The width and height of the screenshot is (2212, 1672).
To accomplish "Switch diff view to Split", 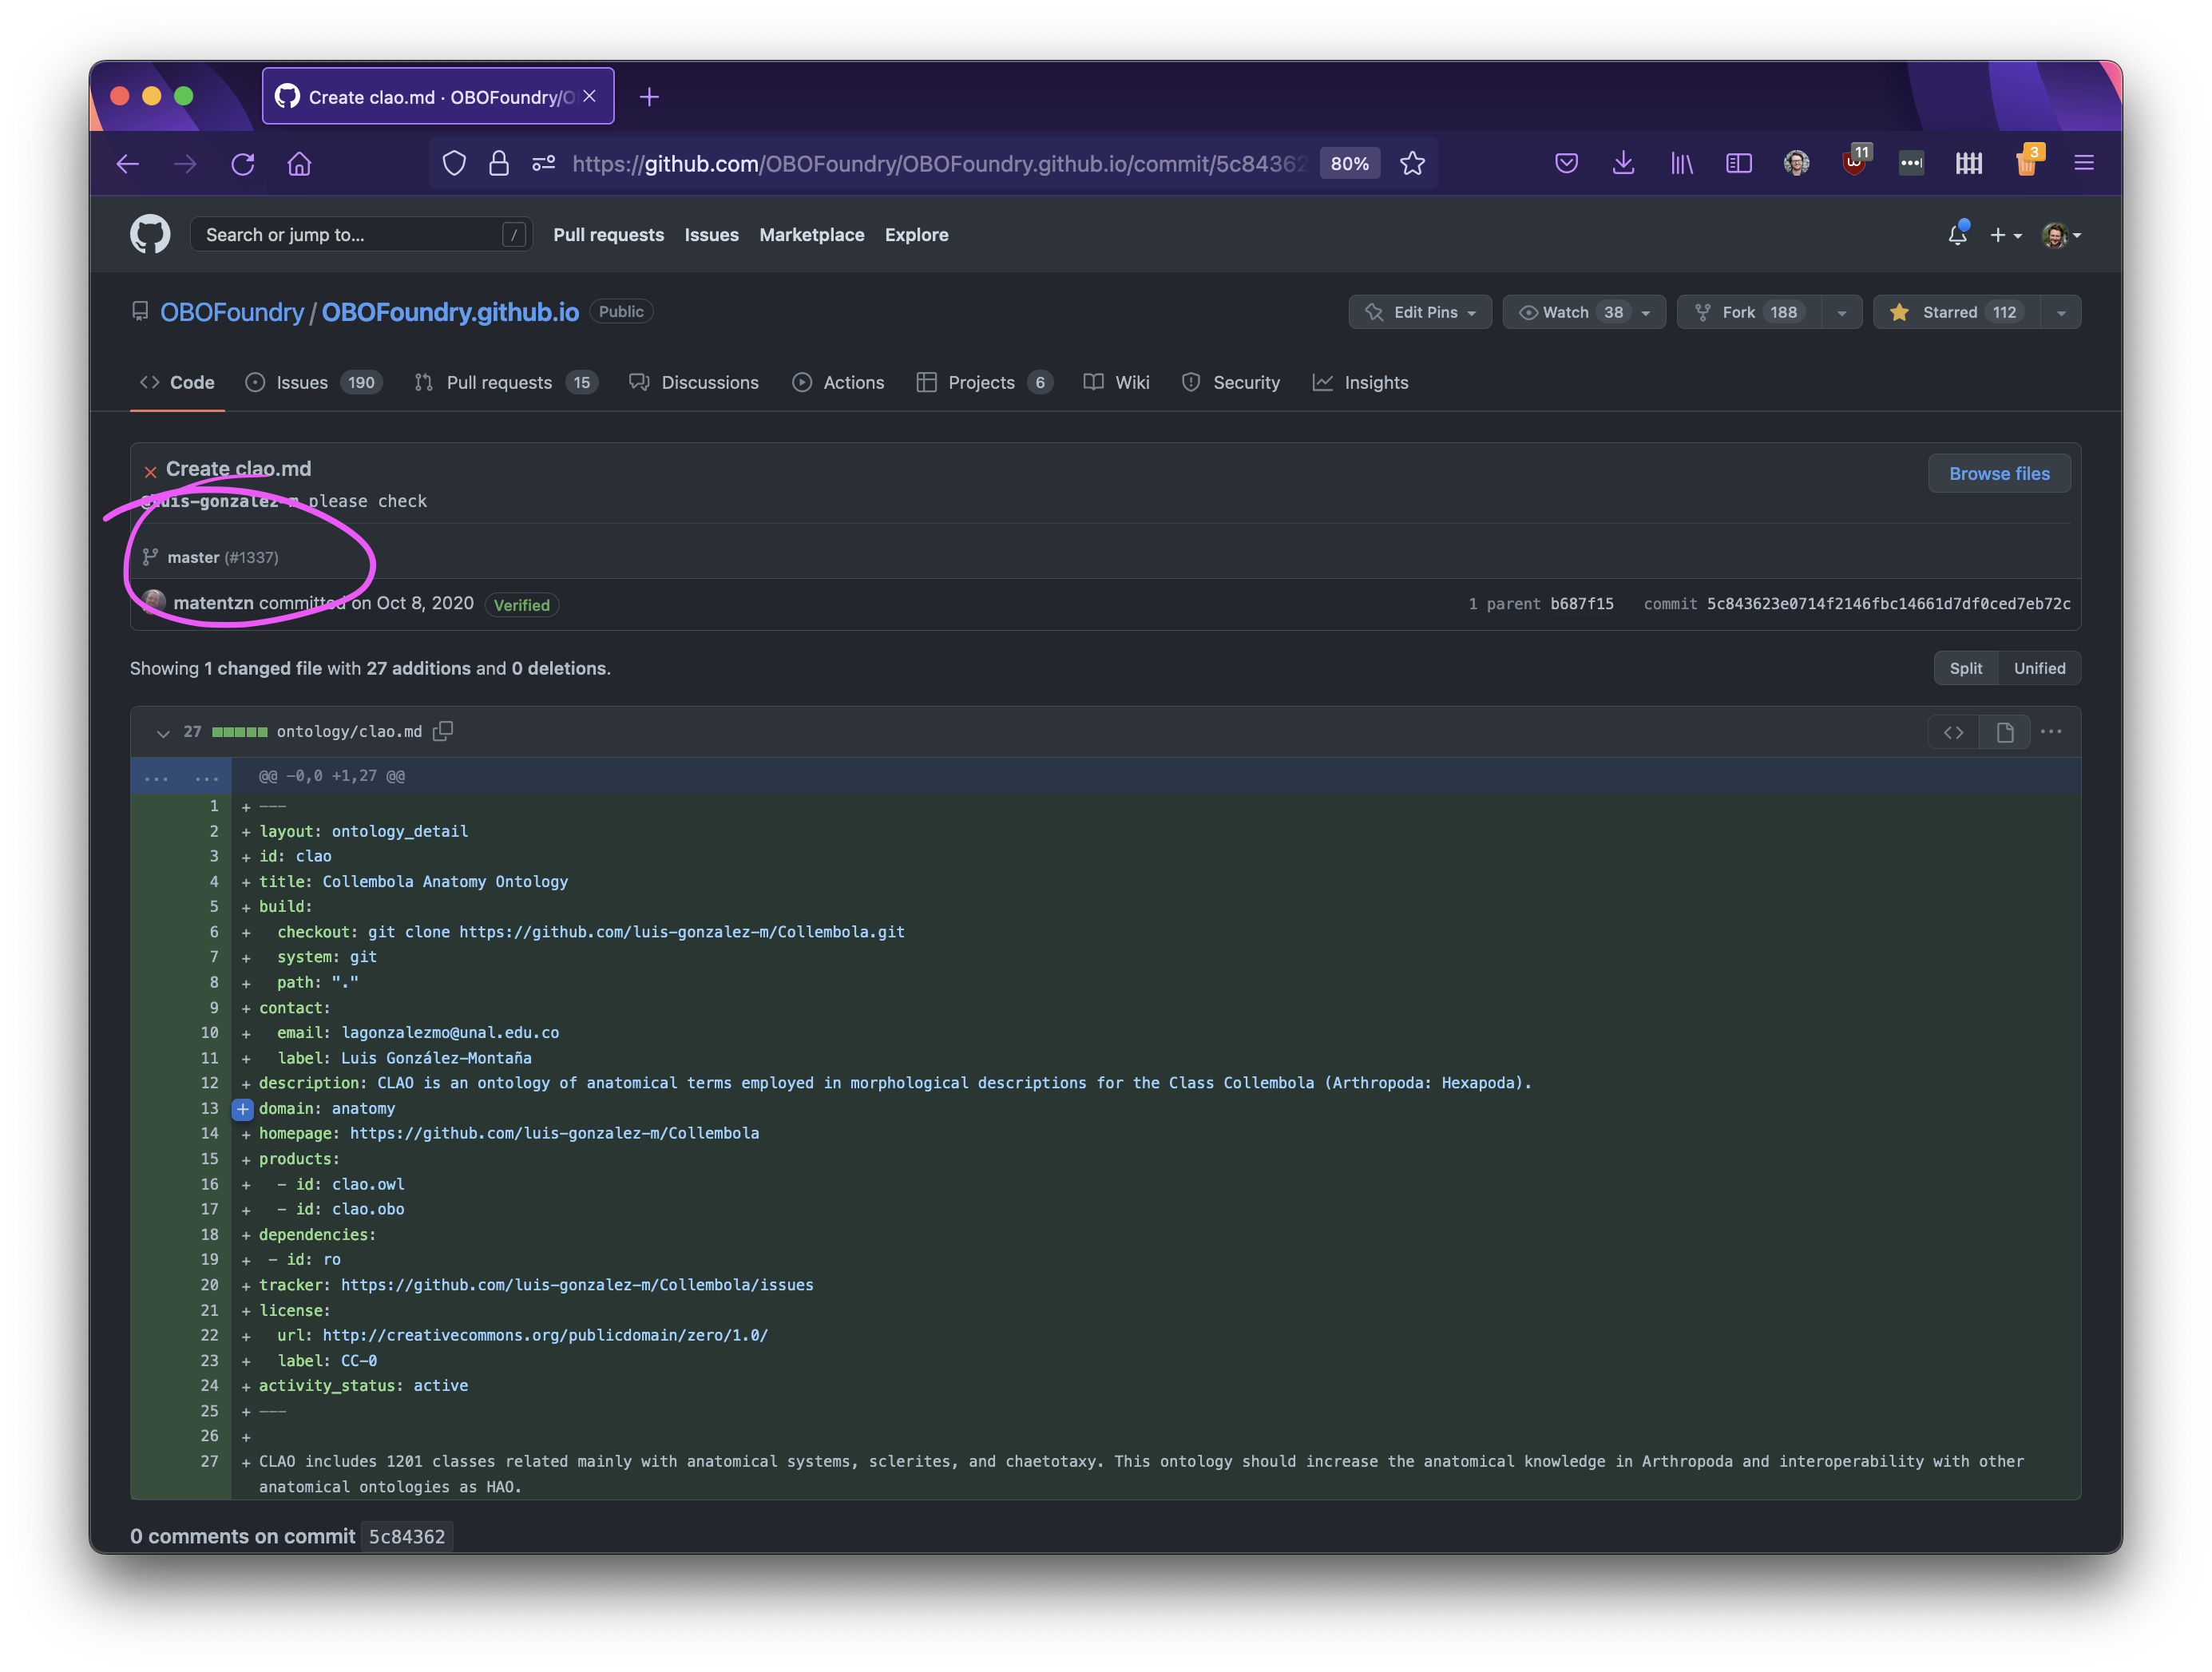I will 1965,668.
